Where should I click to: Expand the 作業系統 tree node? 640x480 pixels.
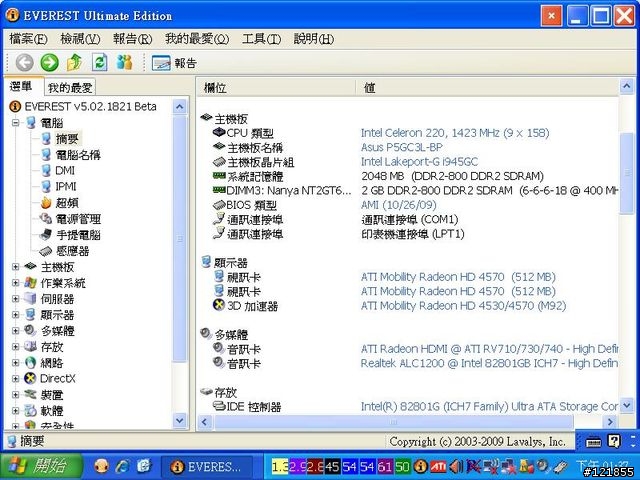(16, 283)
